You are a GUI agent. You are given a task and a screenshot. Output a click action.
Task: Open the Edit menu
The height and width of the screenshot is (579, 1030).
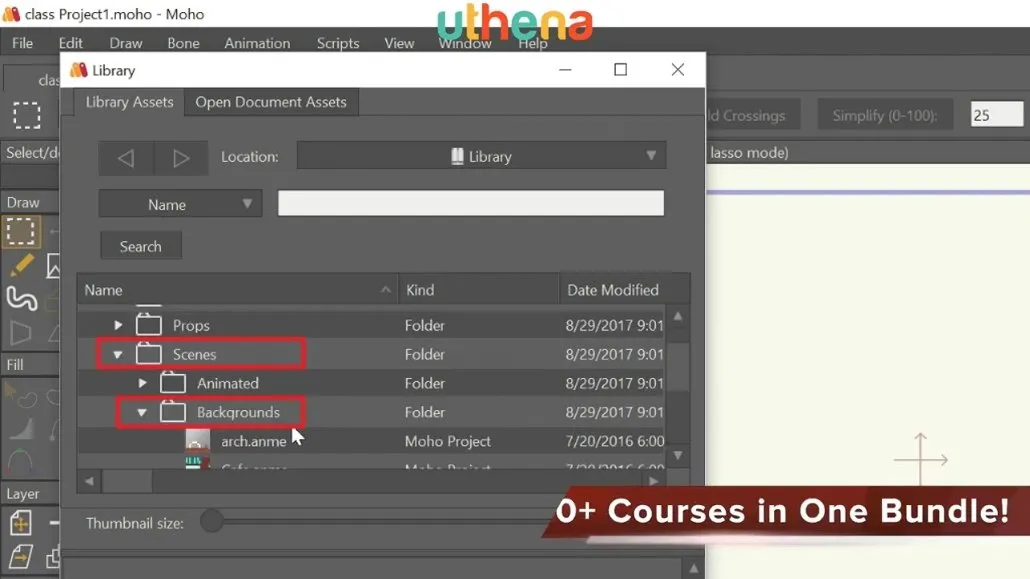(70, 43)
